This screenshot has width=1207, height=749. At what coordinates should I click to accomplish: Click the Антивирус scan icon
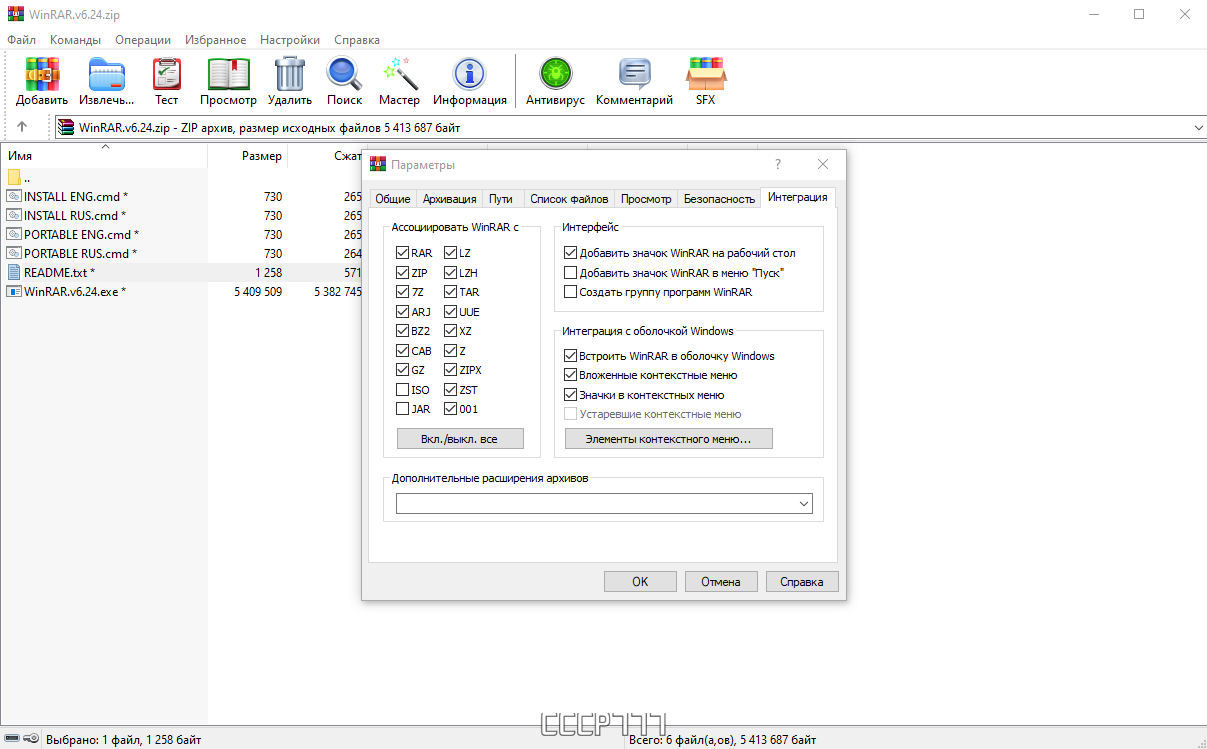pos(554,75)
